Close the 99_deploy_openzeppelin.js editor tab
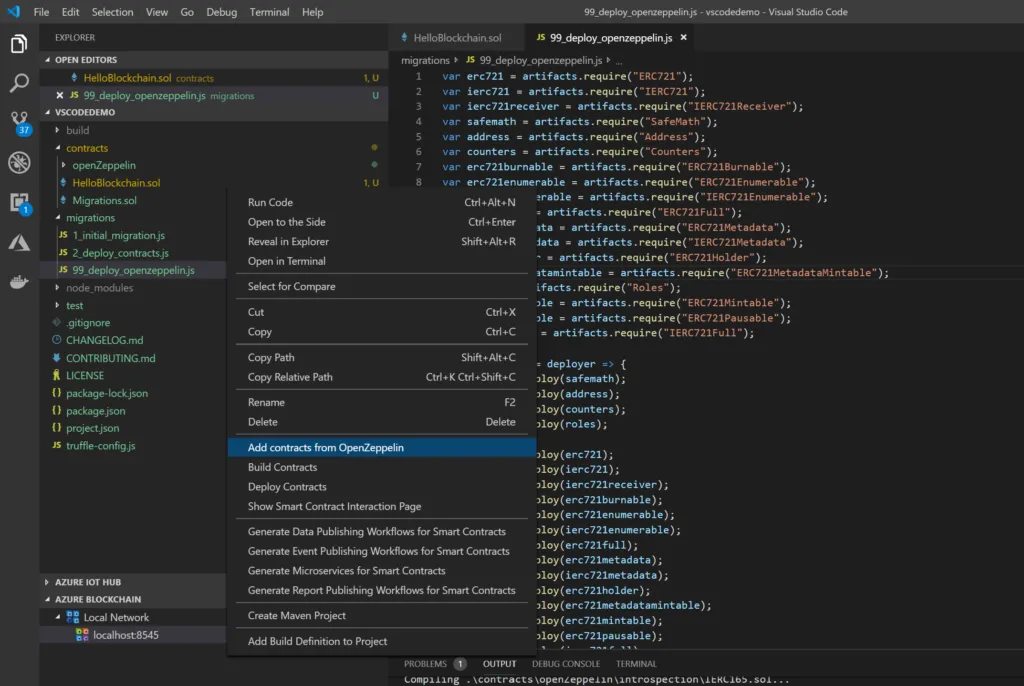 click(684, 37)
